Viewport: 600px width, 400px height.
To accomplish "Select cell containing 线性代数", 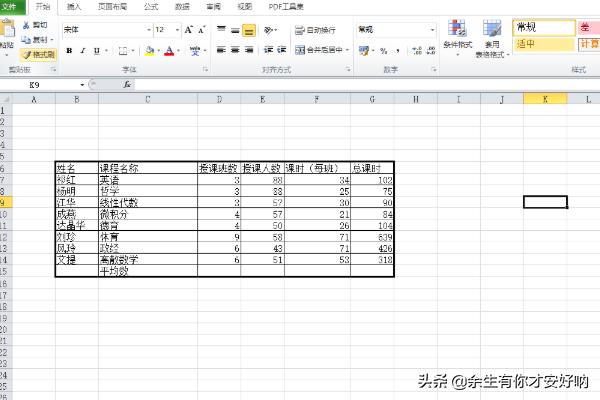I will (x=148, y=202).
